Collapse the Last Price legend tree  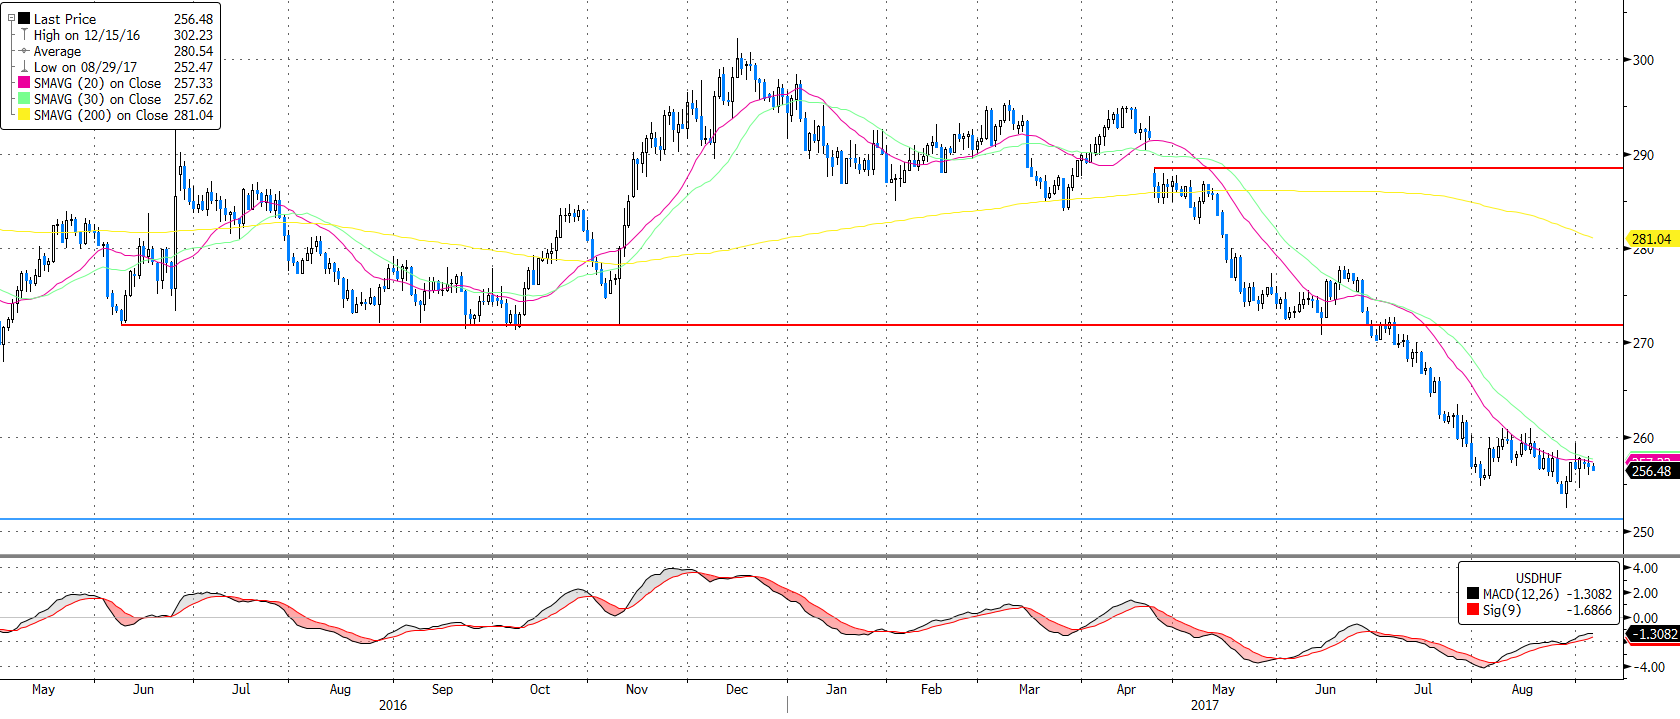pos(11,18)
